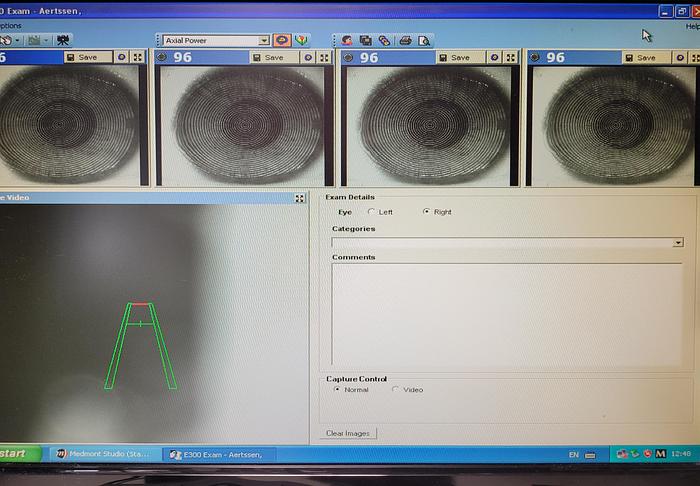Open the Help menu
The width and height of the screenshot is (700, 486).
click(x=692, y=26)
